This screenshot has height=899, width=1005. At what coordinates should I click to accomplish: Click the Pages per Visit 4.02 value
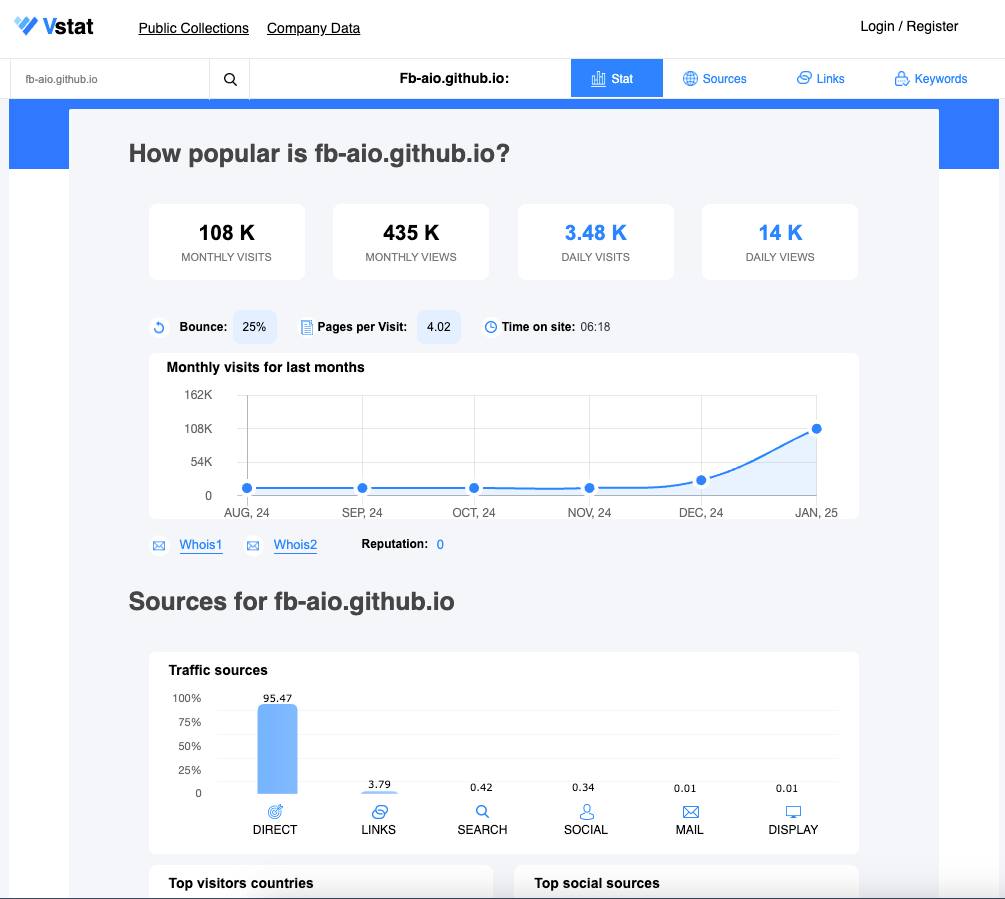[x=439, y=327]
